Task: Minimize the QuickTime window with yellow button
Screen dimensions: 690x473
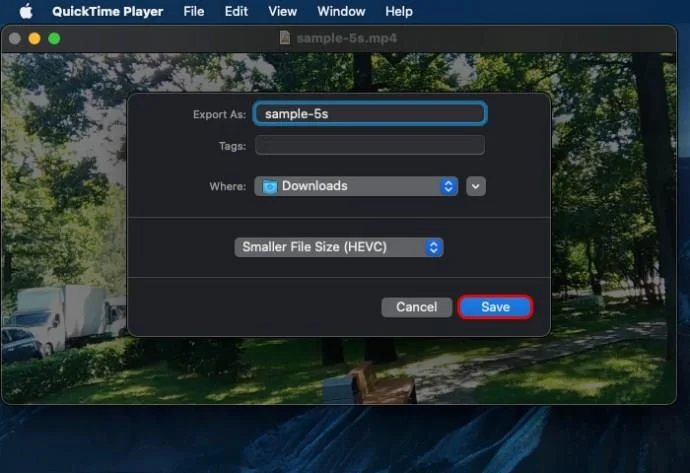Action: point(34,39)
